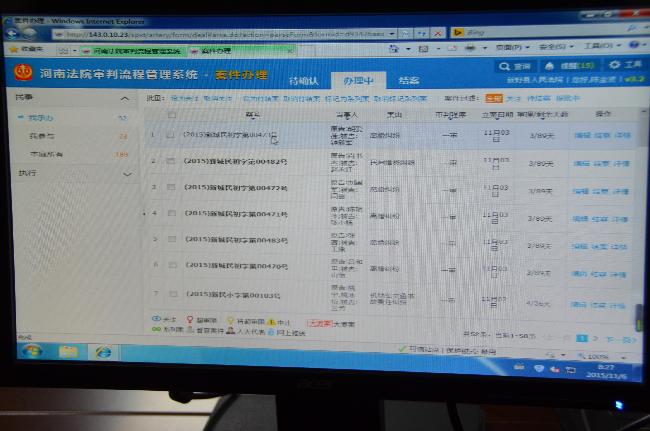This screenshot has height=431, width=650.
Task: Open the 工具(O) IE dropdown menu
Action: [602, 45]
